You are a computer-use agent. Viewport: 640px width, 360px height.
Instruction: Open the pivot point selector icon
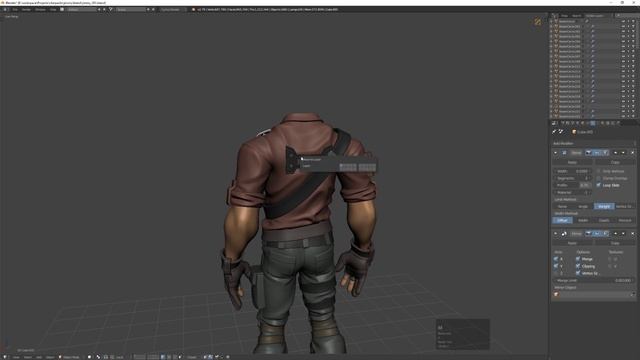click(x=98, y=357)
